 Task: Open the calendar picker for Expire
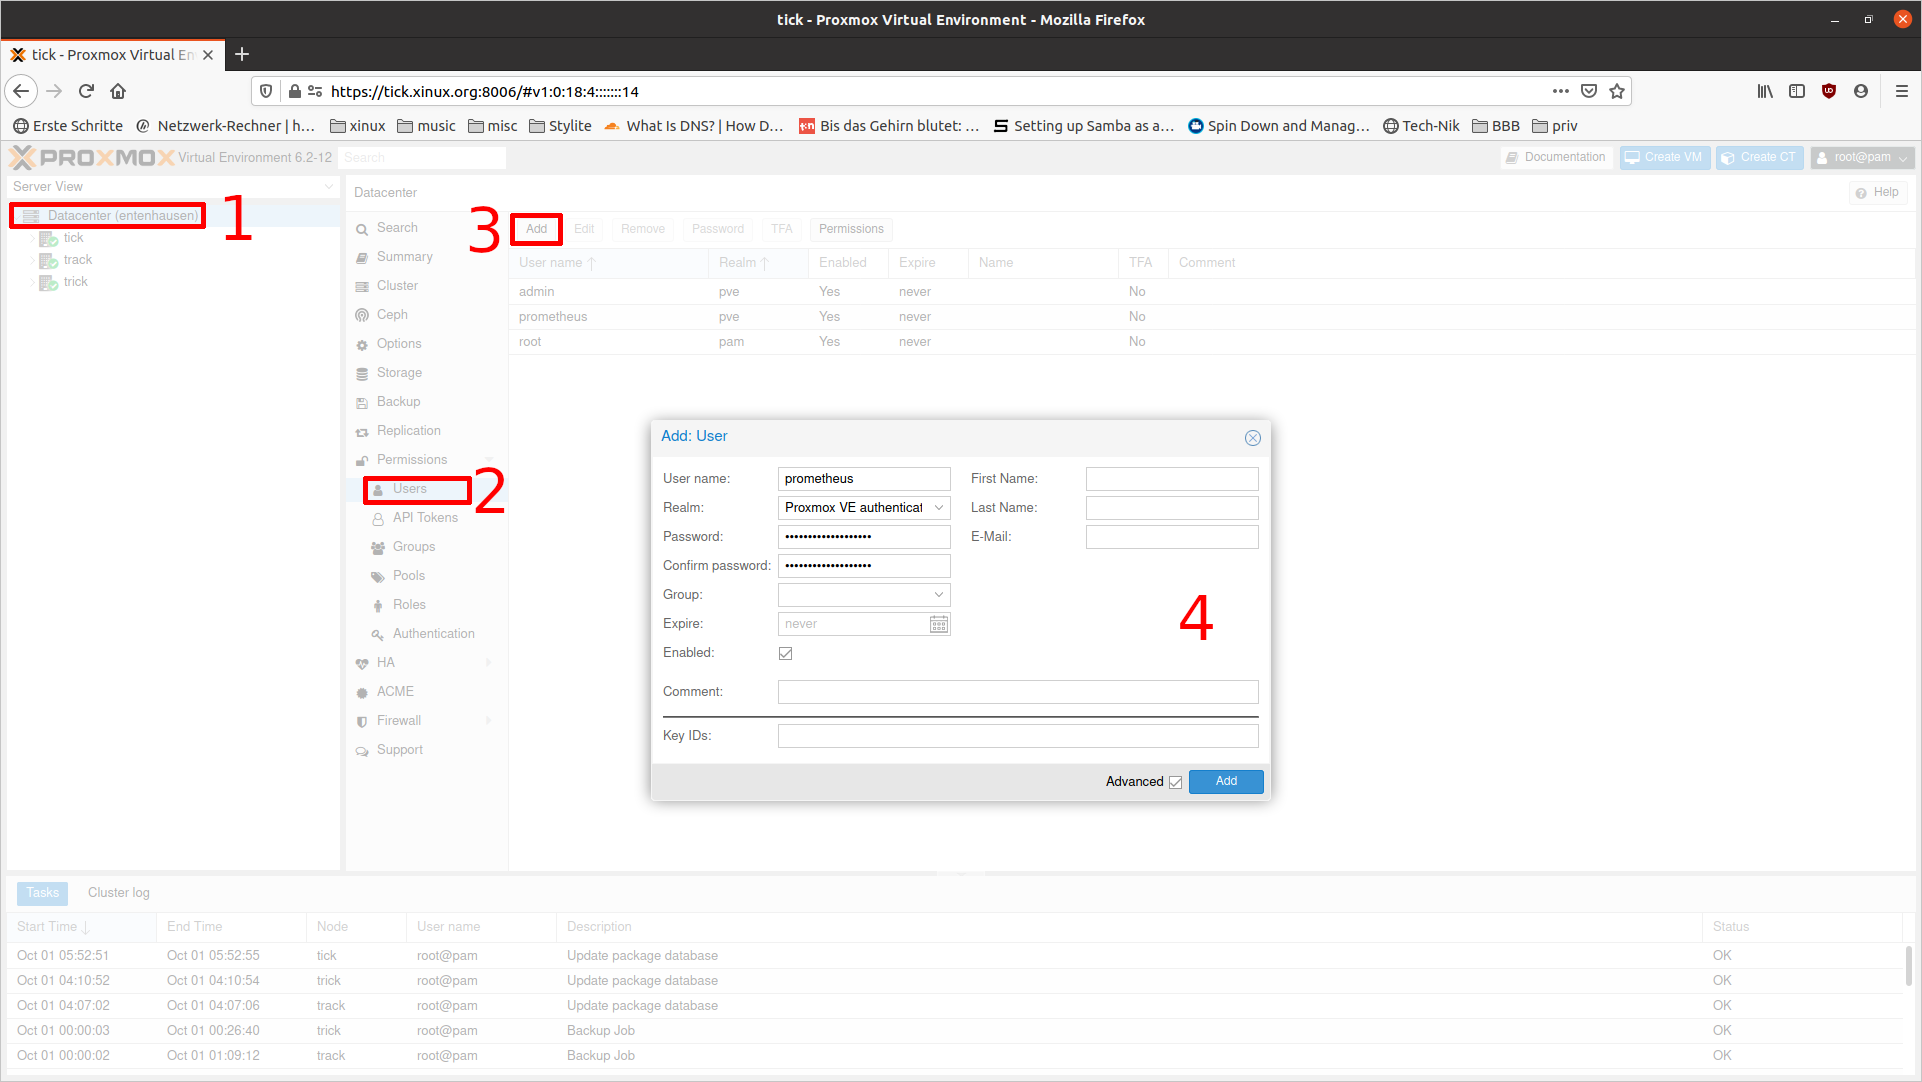coord(938,624)
